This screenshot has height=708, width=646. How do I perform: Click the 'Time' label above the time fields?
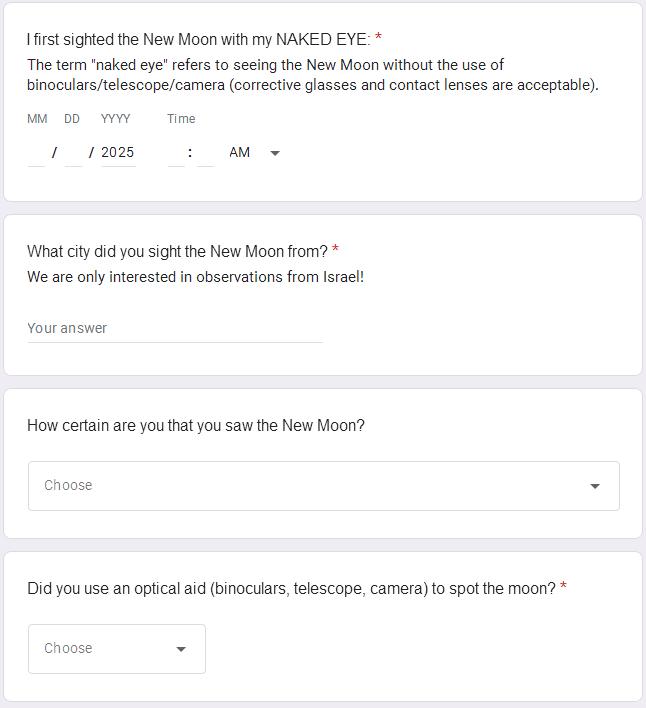(x=181, y=119)
